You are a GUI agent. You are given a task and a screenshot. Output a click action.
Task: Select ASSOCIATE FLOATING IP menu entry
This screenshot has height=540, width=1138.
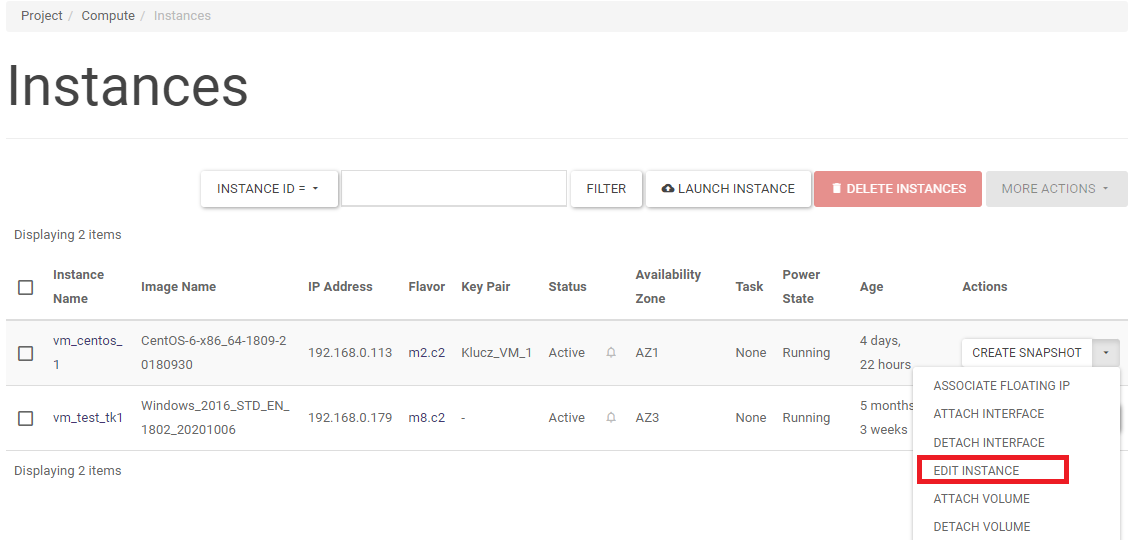1001,386
